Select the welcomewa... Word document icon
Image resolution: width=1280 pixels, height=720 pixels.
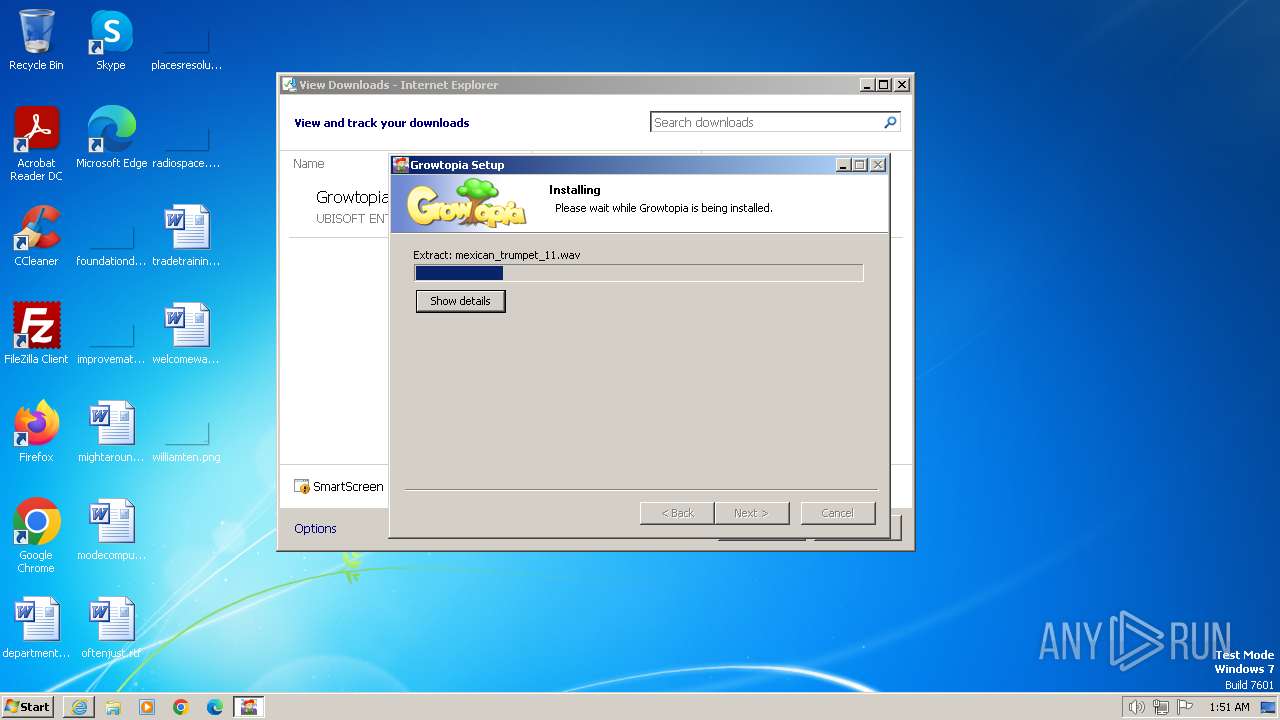(186, 334)
